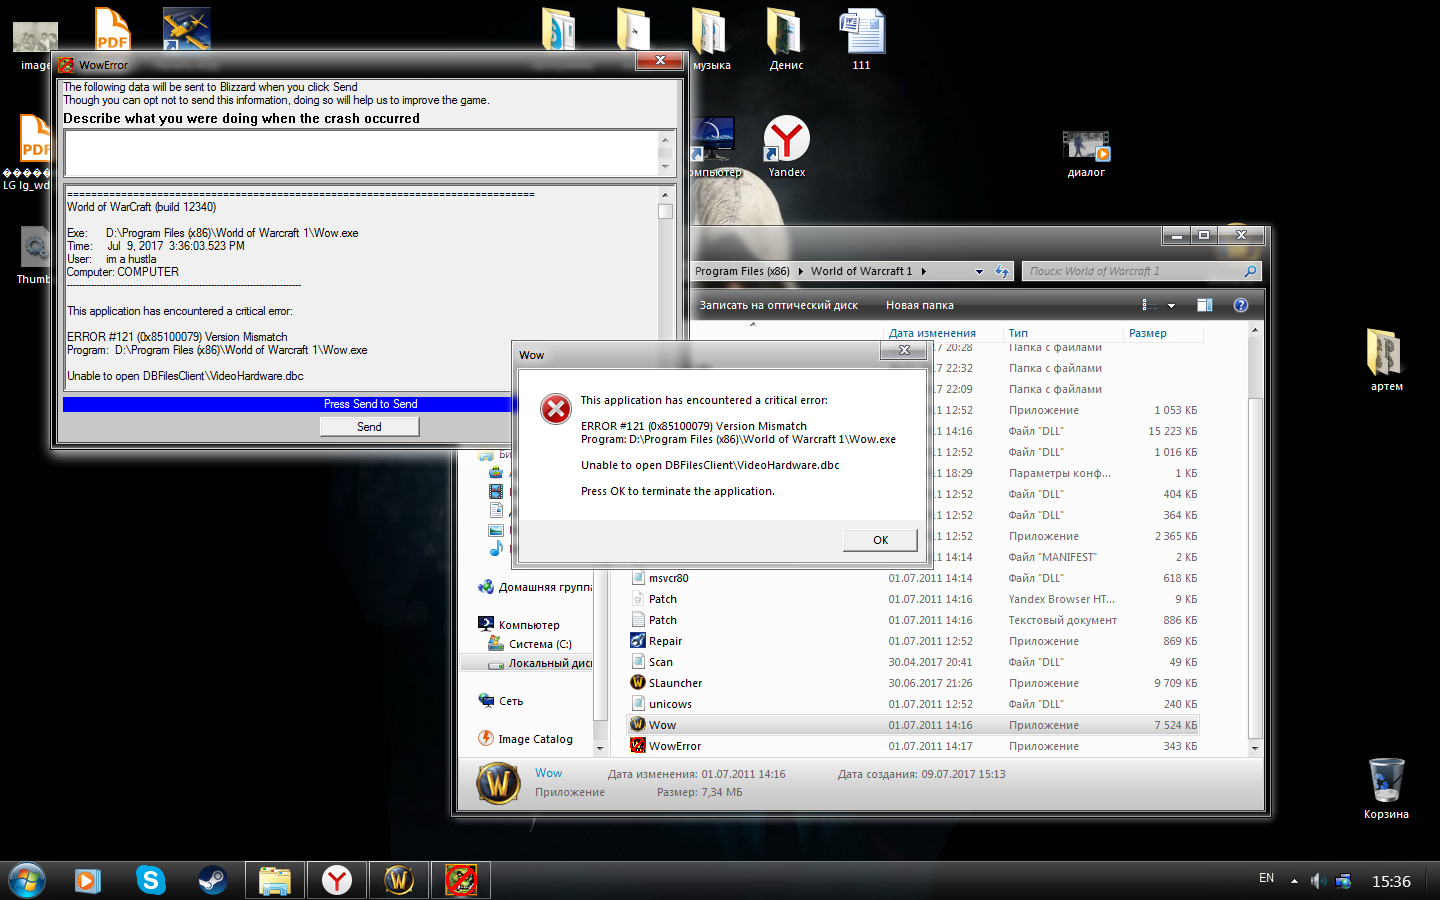Click file list scrollbar down arrow

[x=1255, y=748]
